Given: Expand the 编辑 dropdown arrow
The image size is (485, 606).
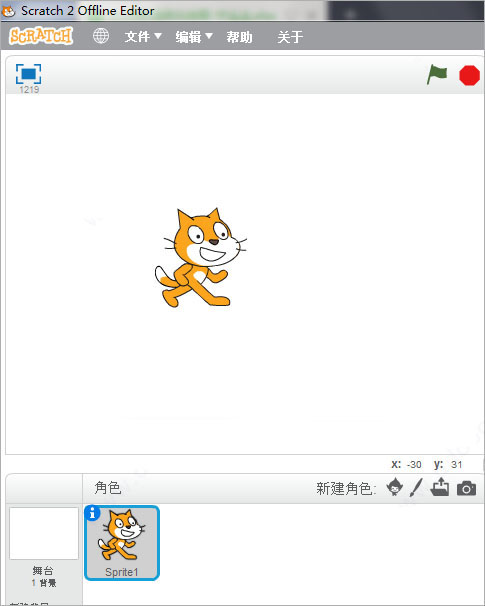Looking at the screenshot, I should point(209,36).
